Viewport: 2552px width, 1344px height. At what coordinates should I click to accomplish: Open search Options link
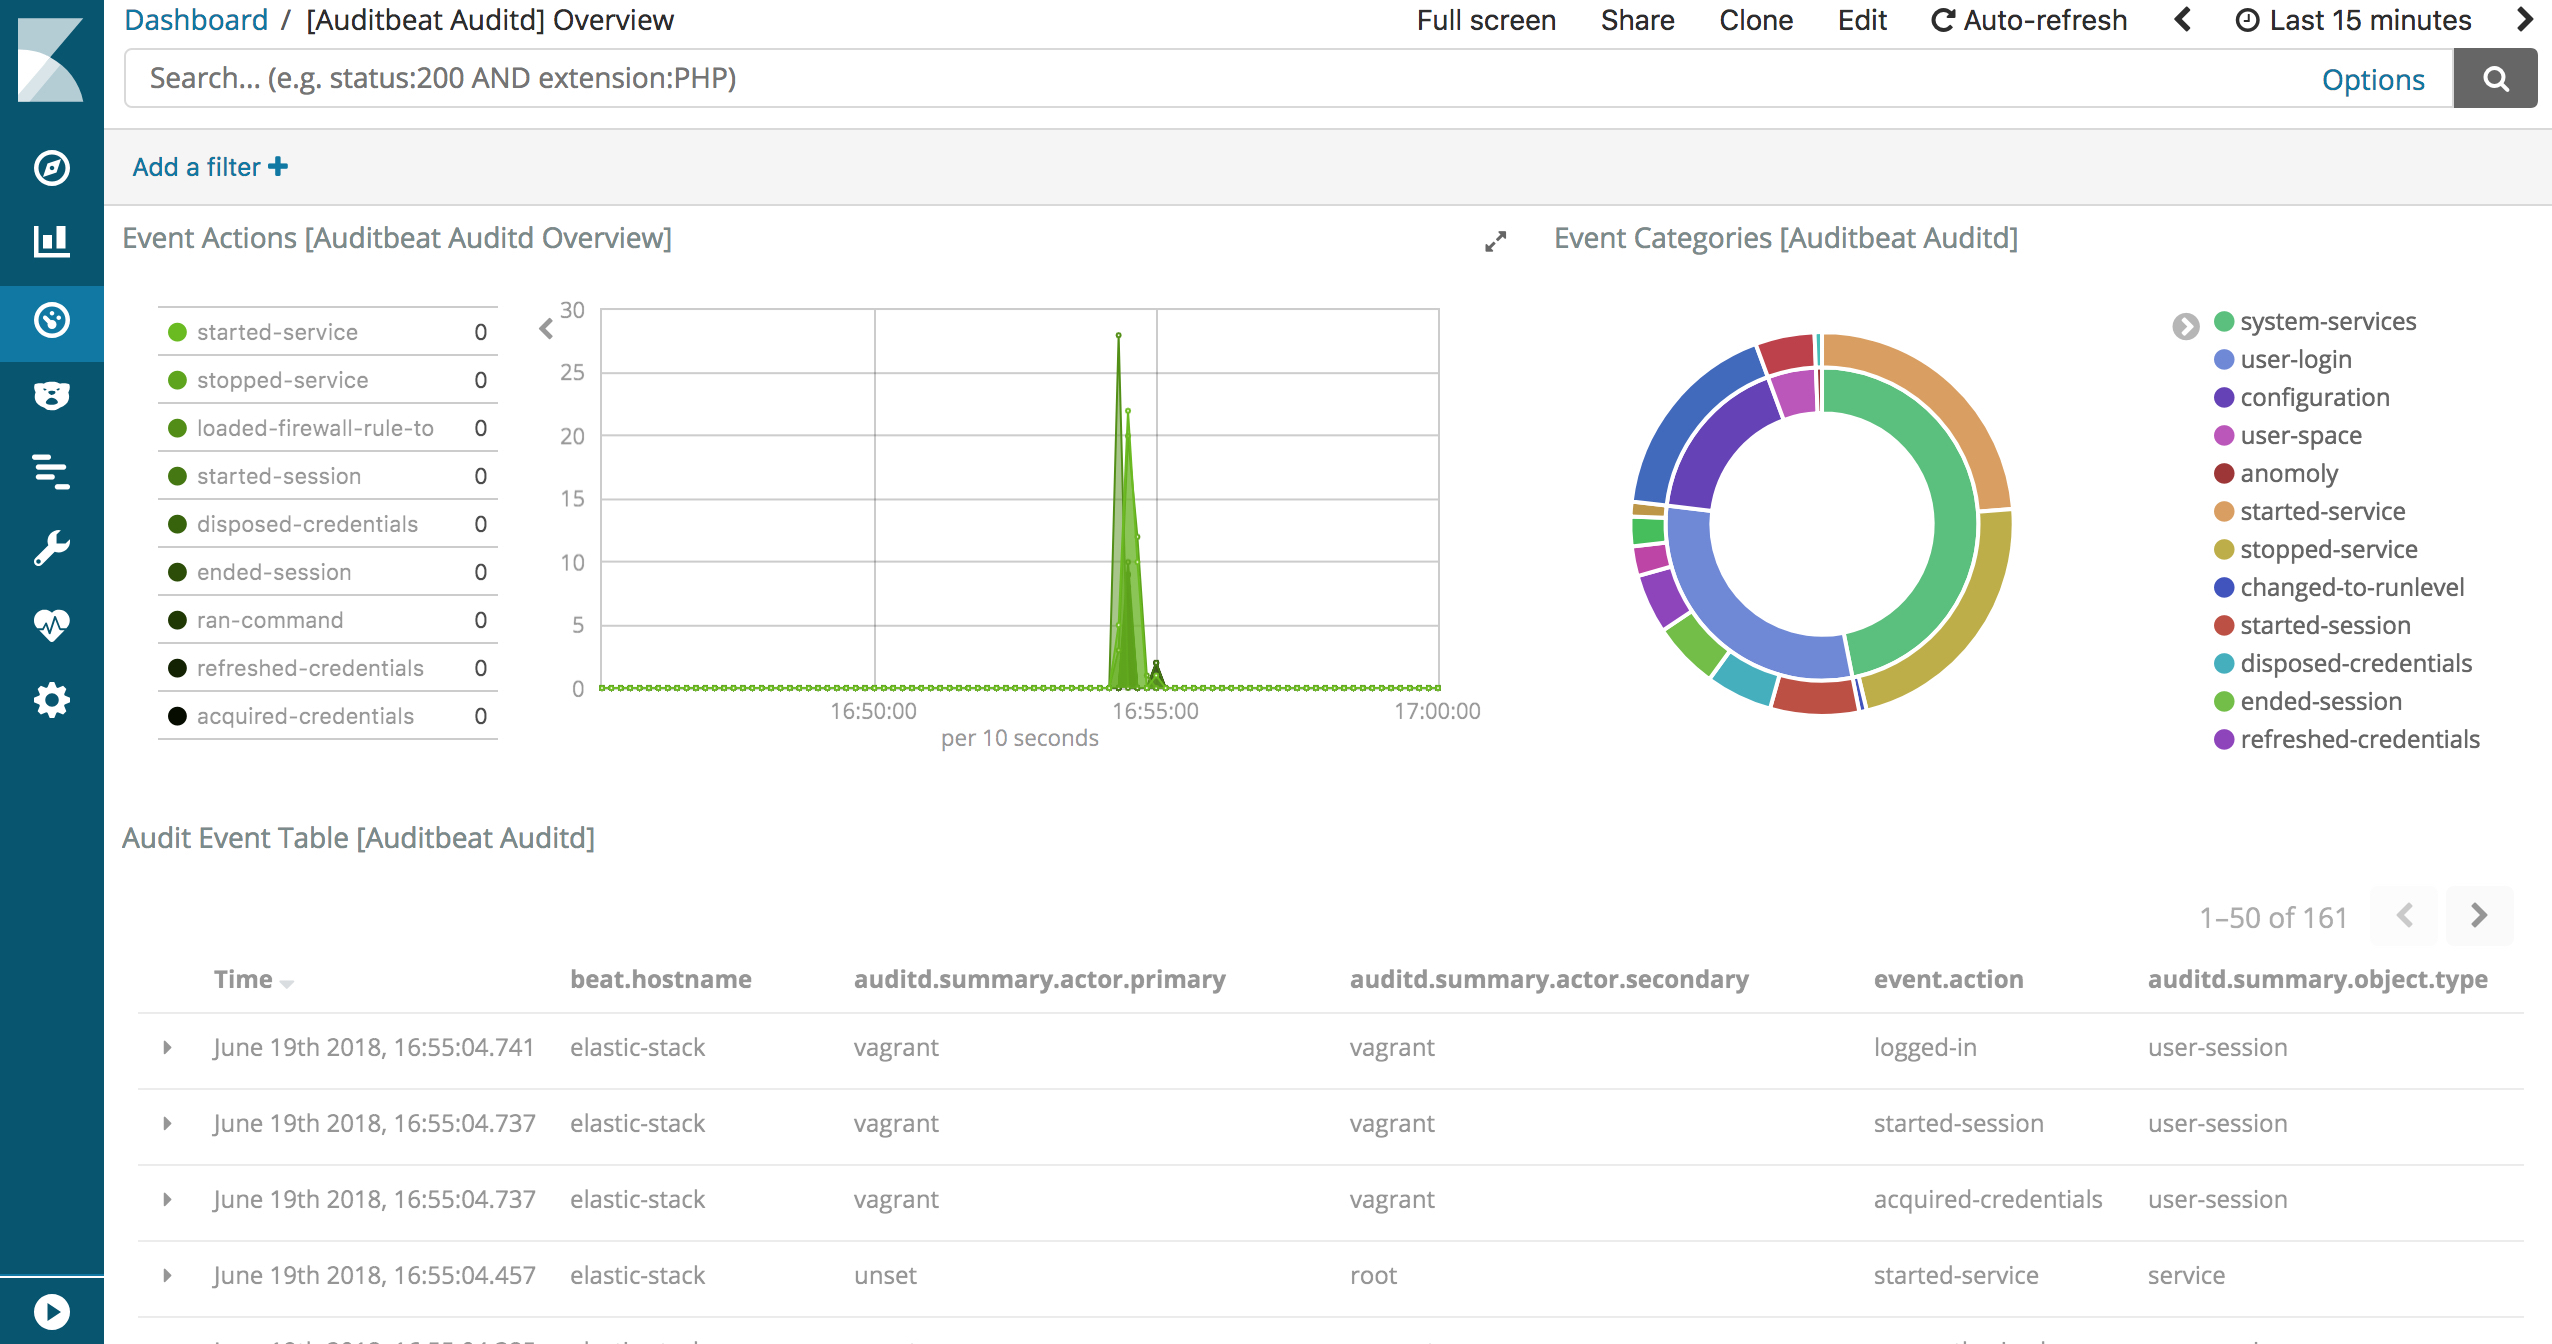2372,79
